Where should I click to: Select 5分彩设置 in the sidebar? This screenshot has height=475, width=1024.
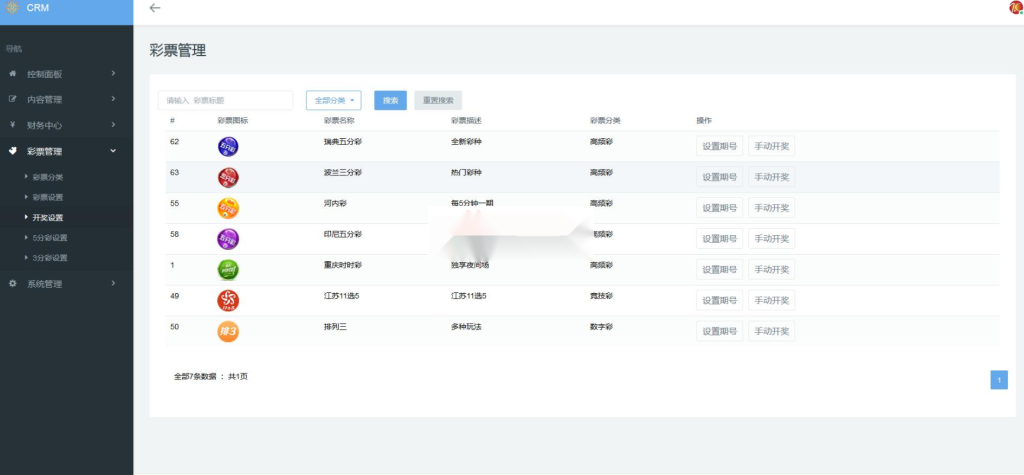pos(50,238)
